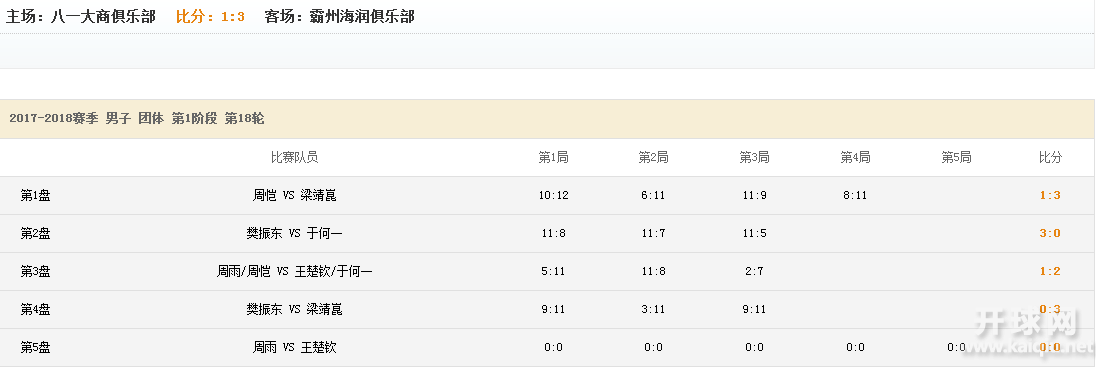The height and width of the screenshot is (367, 1096).
Task: Select the 周恺 VS 梁靖崑 match
Action: [294, 196]
